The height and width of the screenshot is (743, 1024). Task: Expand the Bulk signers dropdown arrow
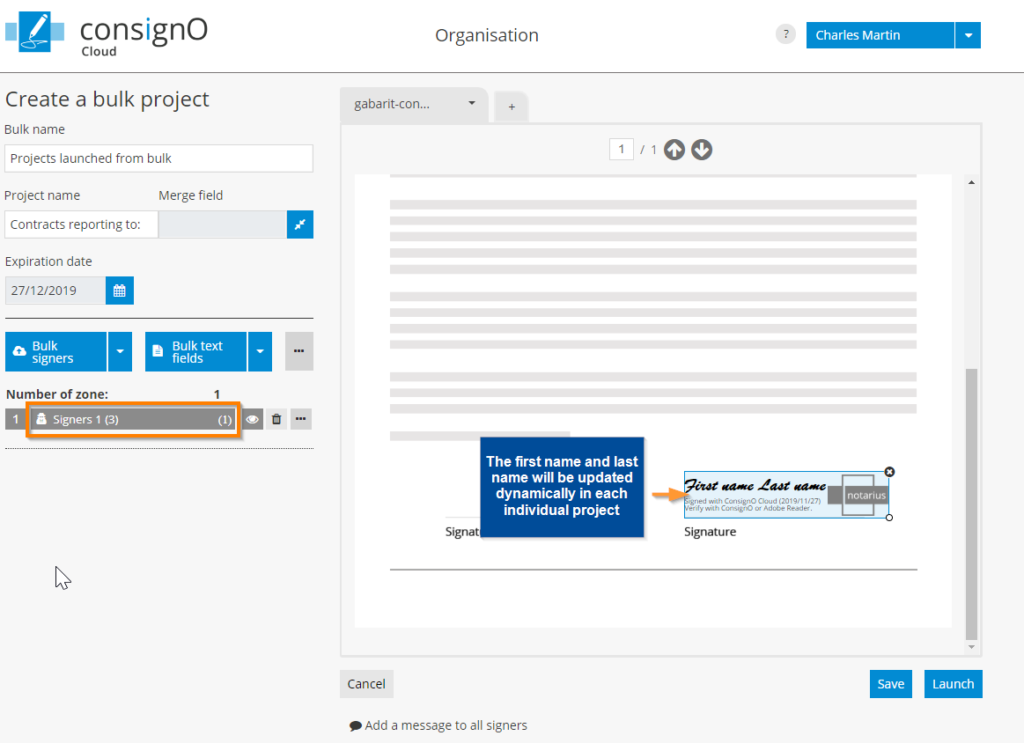click(120, 352)
